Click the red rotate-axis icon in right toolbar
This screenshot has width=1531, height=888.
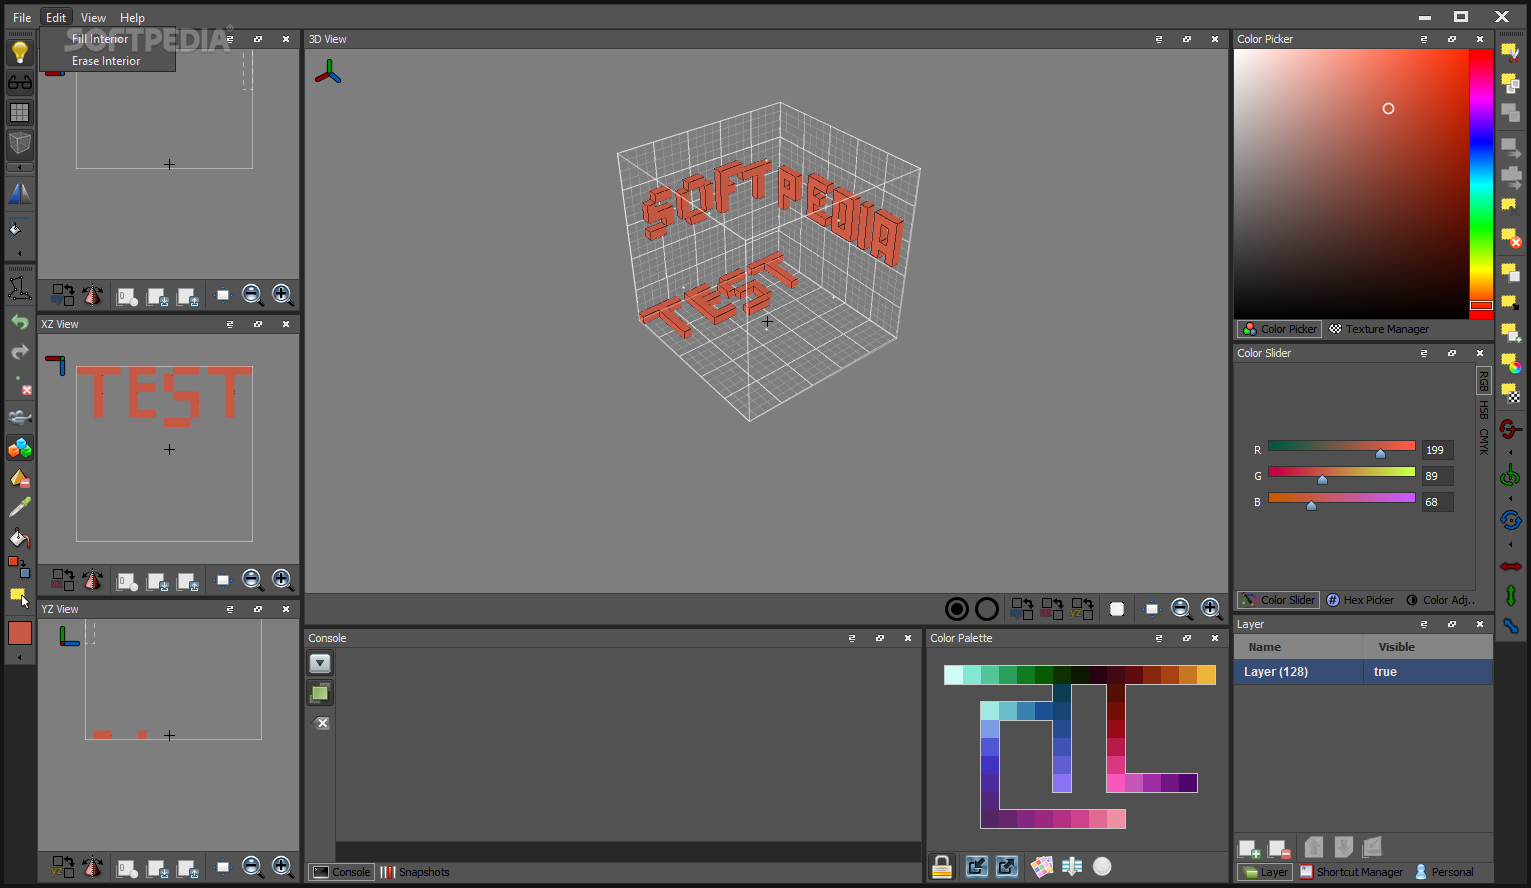[1511, 429]
